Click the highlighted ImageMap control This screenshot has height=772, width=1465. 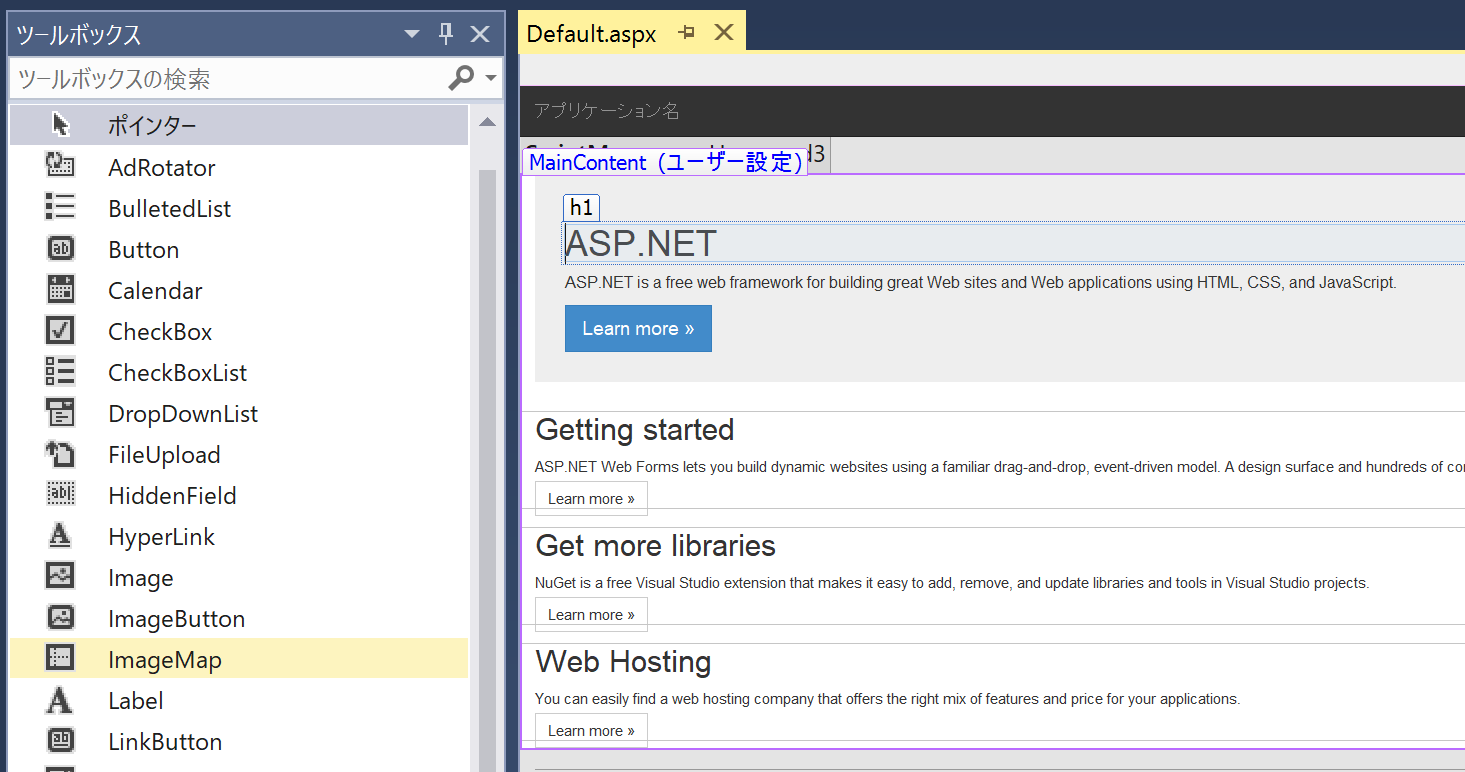(165, 659)
